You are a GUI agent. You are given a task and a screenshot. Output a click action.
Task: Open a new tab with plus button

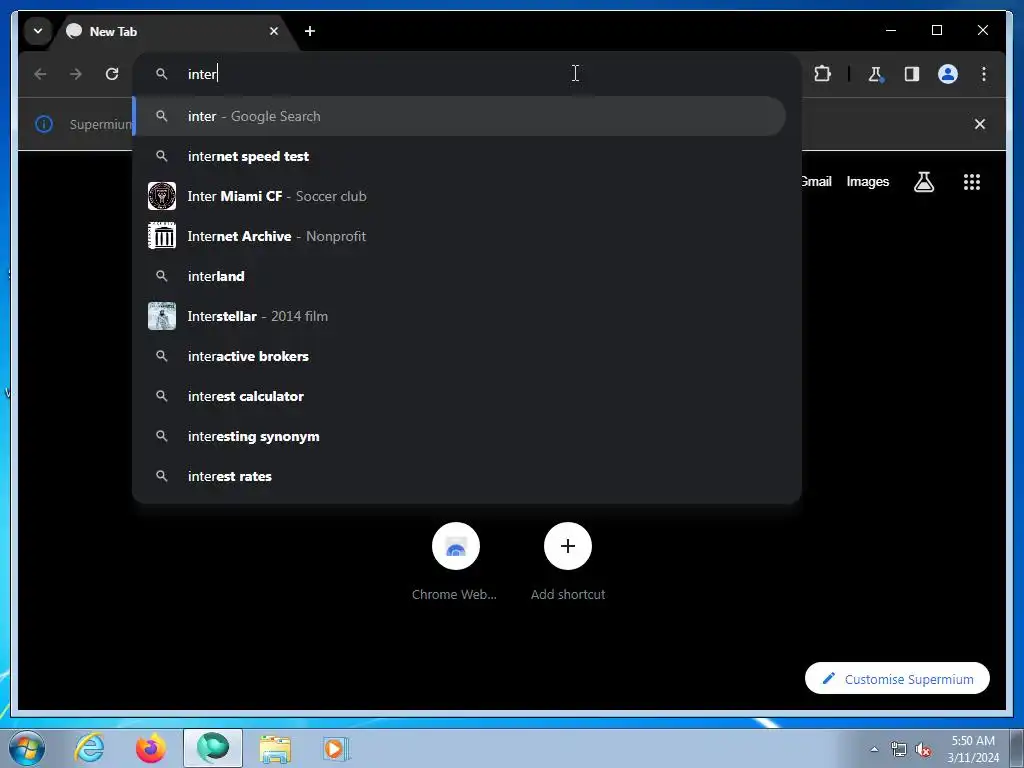tap(310, 31)
